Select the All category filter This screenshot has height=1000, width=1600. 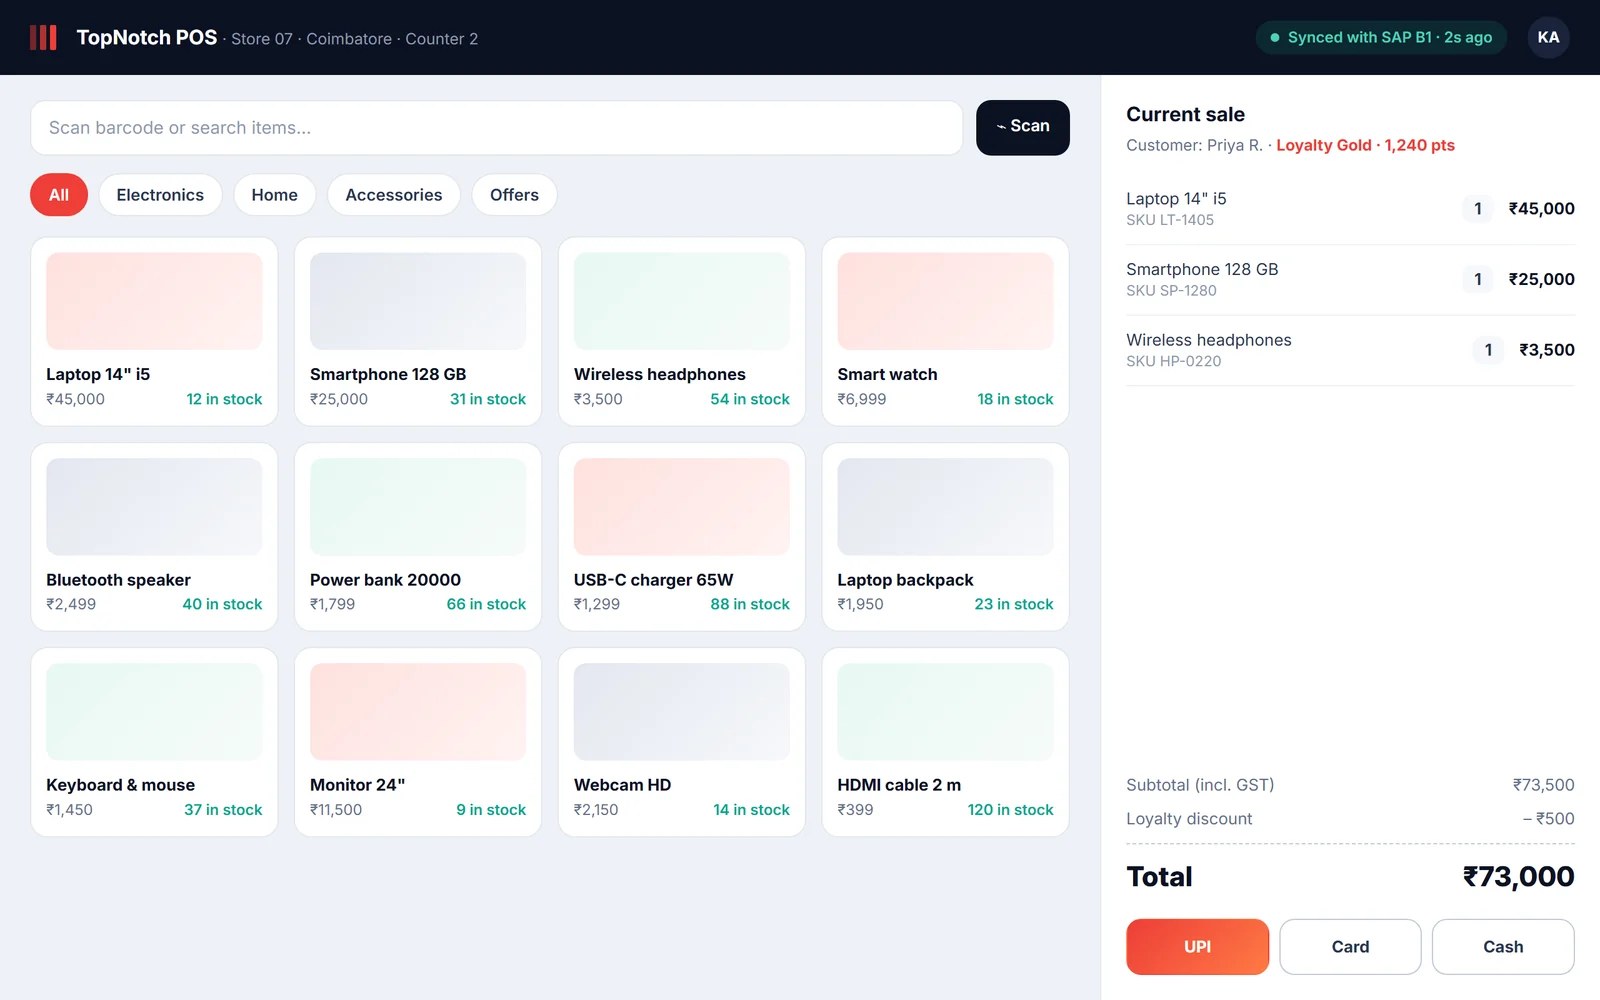(x=59, y=195)
